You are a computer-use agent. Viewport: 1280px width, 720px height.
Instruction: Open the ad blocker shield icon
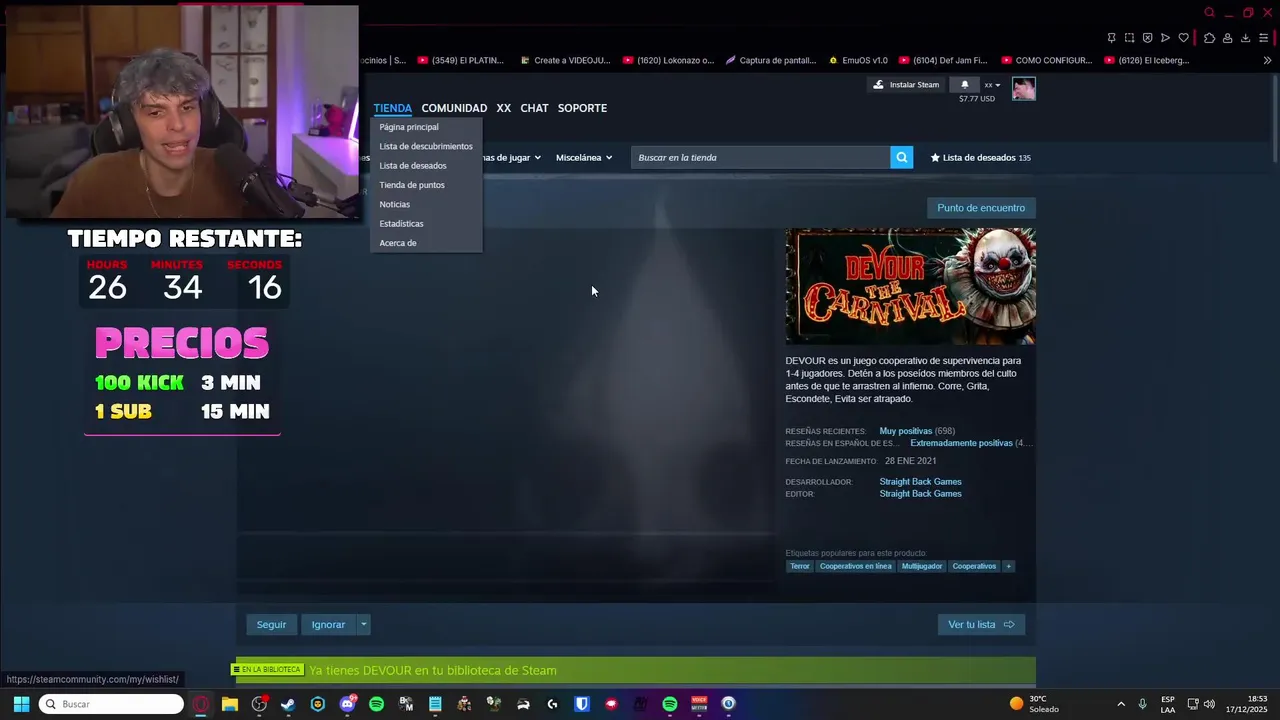coord(1147,38)
